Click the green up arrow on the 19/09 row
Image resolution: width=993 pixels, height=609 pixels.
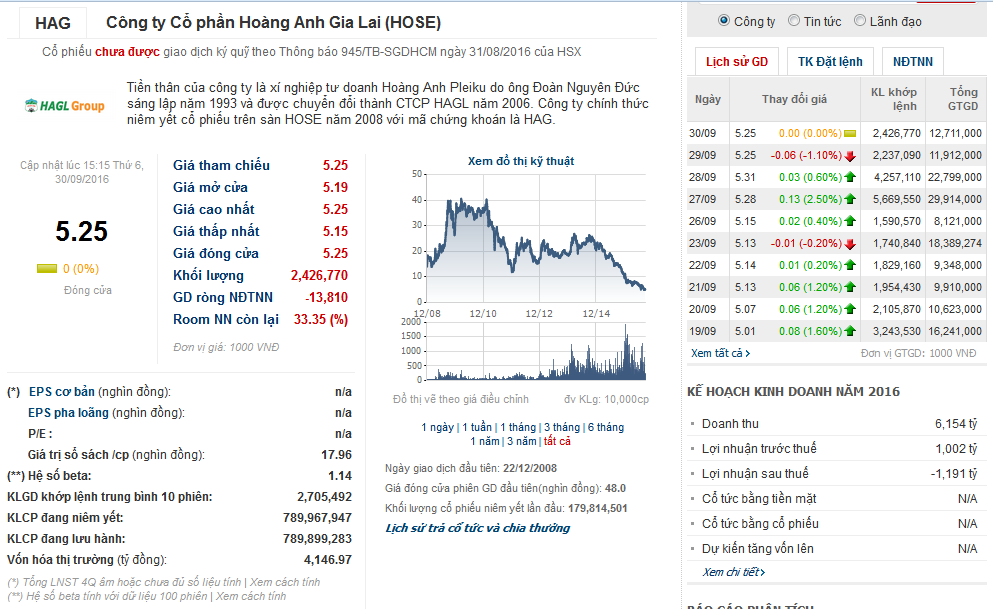[850, 331]
